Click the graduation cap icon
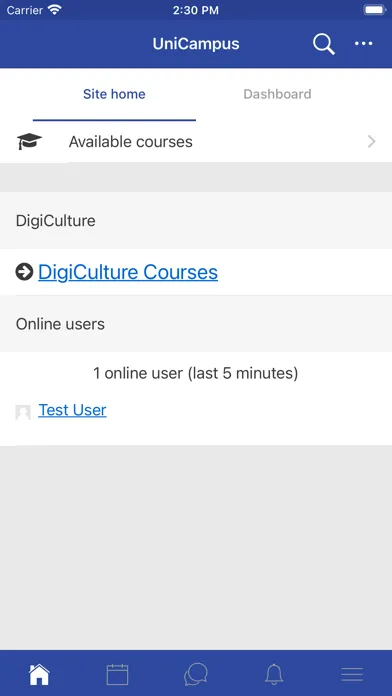The image size is (392, 696). (29, 142)
